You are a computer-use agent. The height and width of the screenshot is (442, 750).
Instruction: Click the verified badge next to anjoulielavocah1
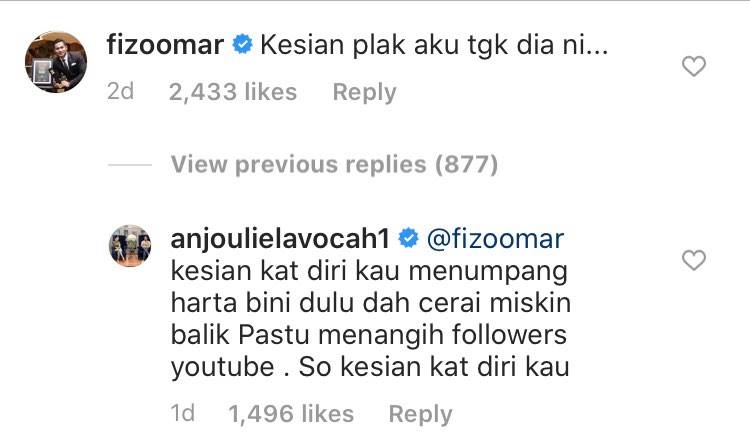408,238
